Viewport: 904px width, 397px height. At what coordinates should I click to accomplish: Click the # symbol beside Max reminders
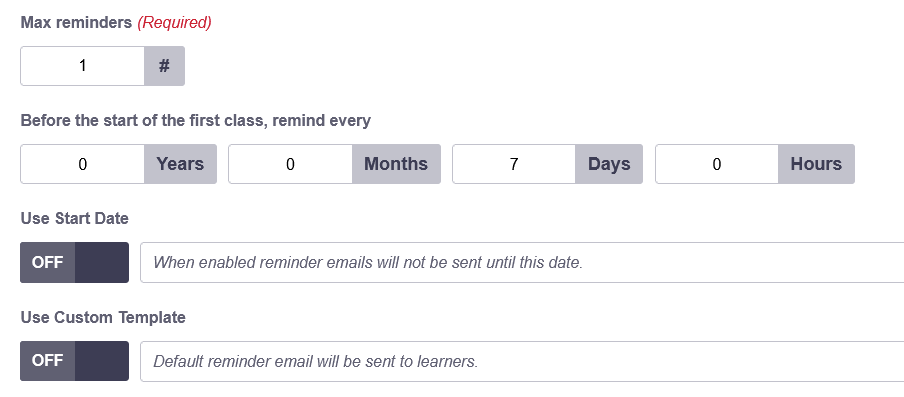(x=164, y=66)
